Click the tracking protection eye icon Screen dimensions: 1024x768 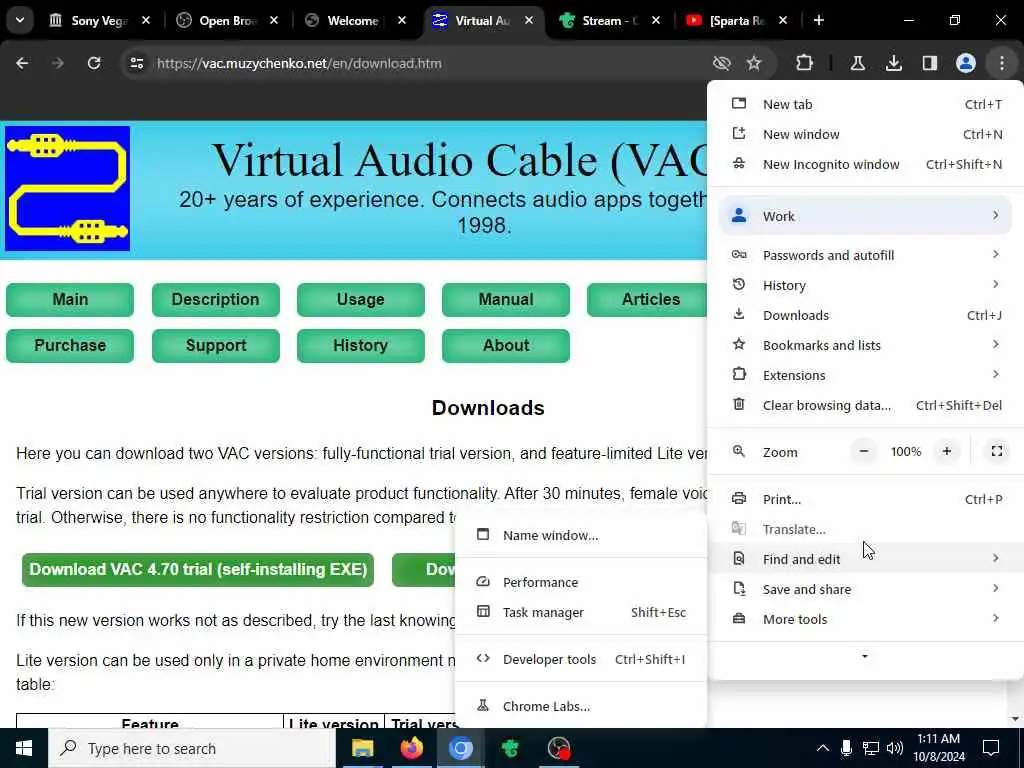(x=722, y=63)
